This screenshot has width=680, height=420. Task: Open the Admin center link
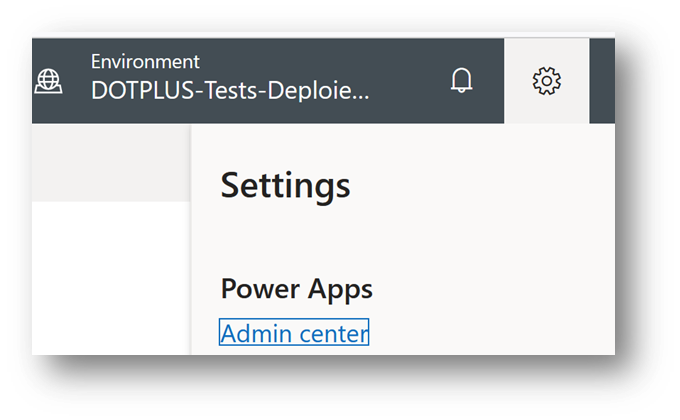tap(294, 333)
